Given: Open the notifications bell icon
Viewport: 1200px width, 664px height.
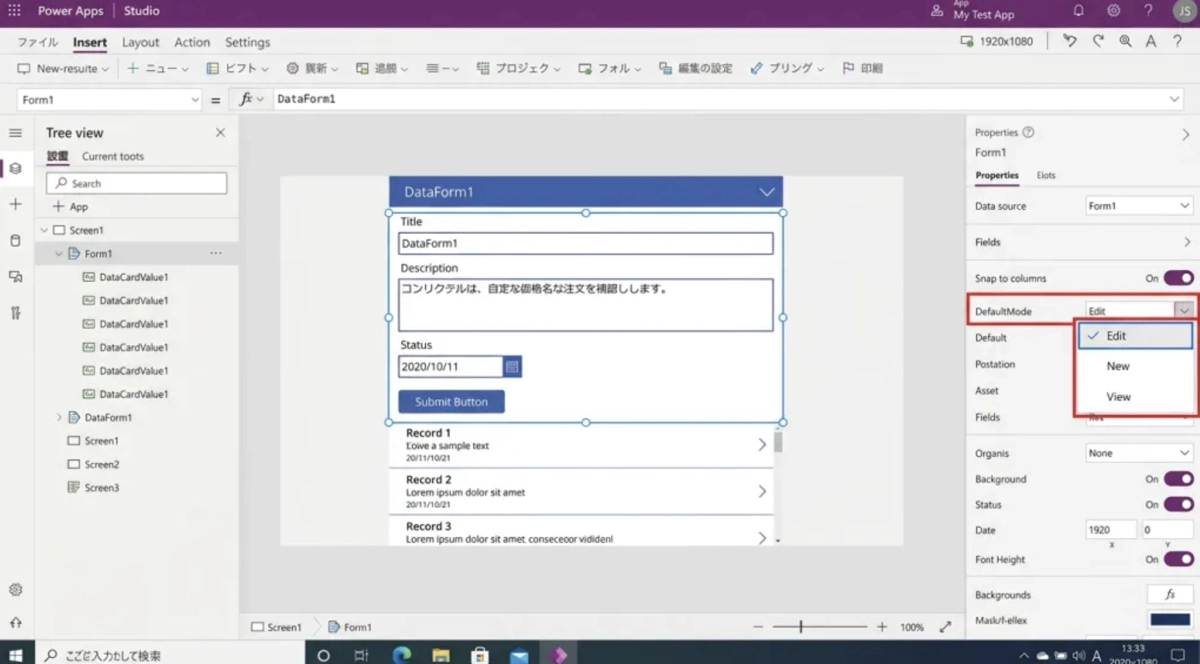Looking at the screenshot, I should [x=1079, y=11].
